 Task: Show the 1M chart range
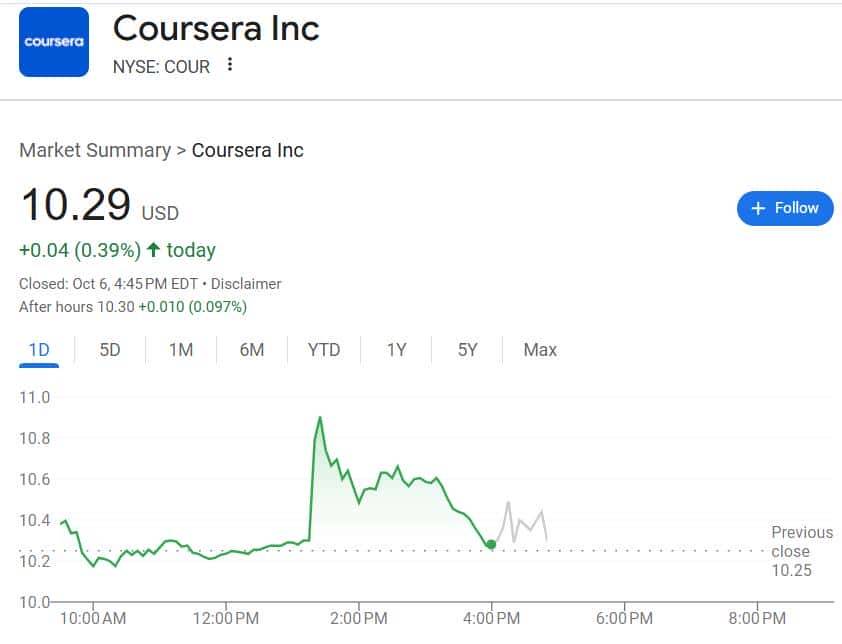(181, 350)
